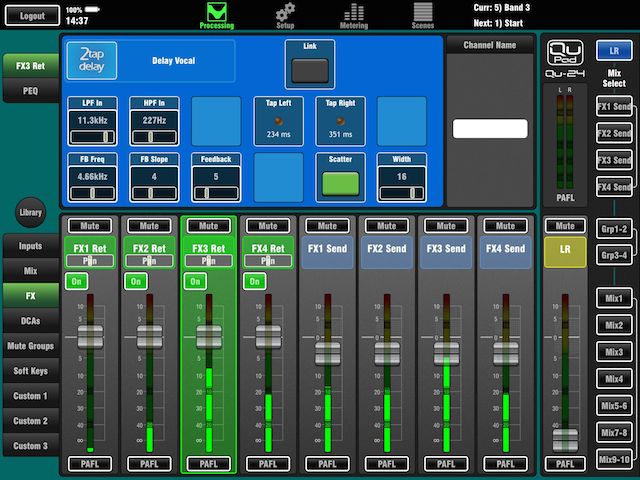Click the Qu-Pad Qu-24 logo
Image resolution: width=640 pixels, height=480 pixels.
coord(565,59)
